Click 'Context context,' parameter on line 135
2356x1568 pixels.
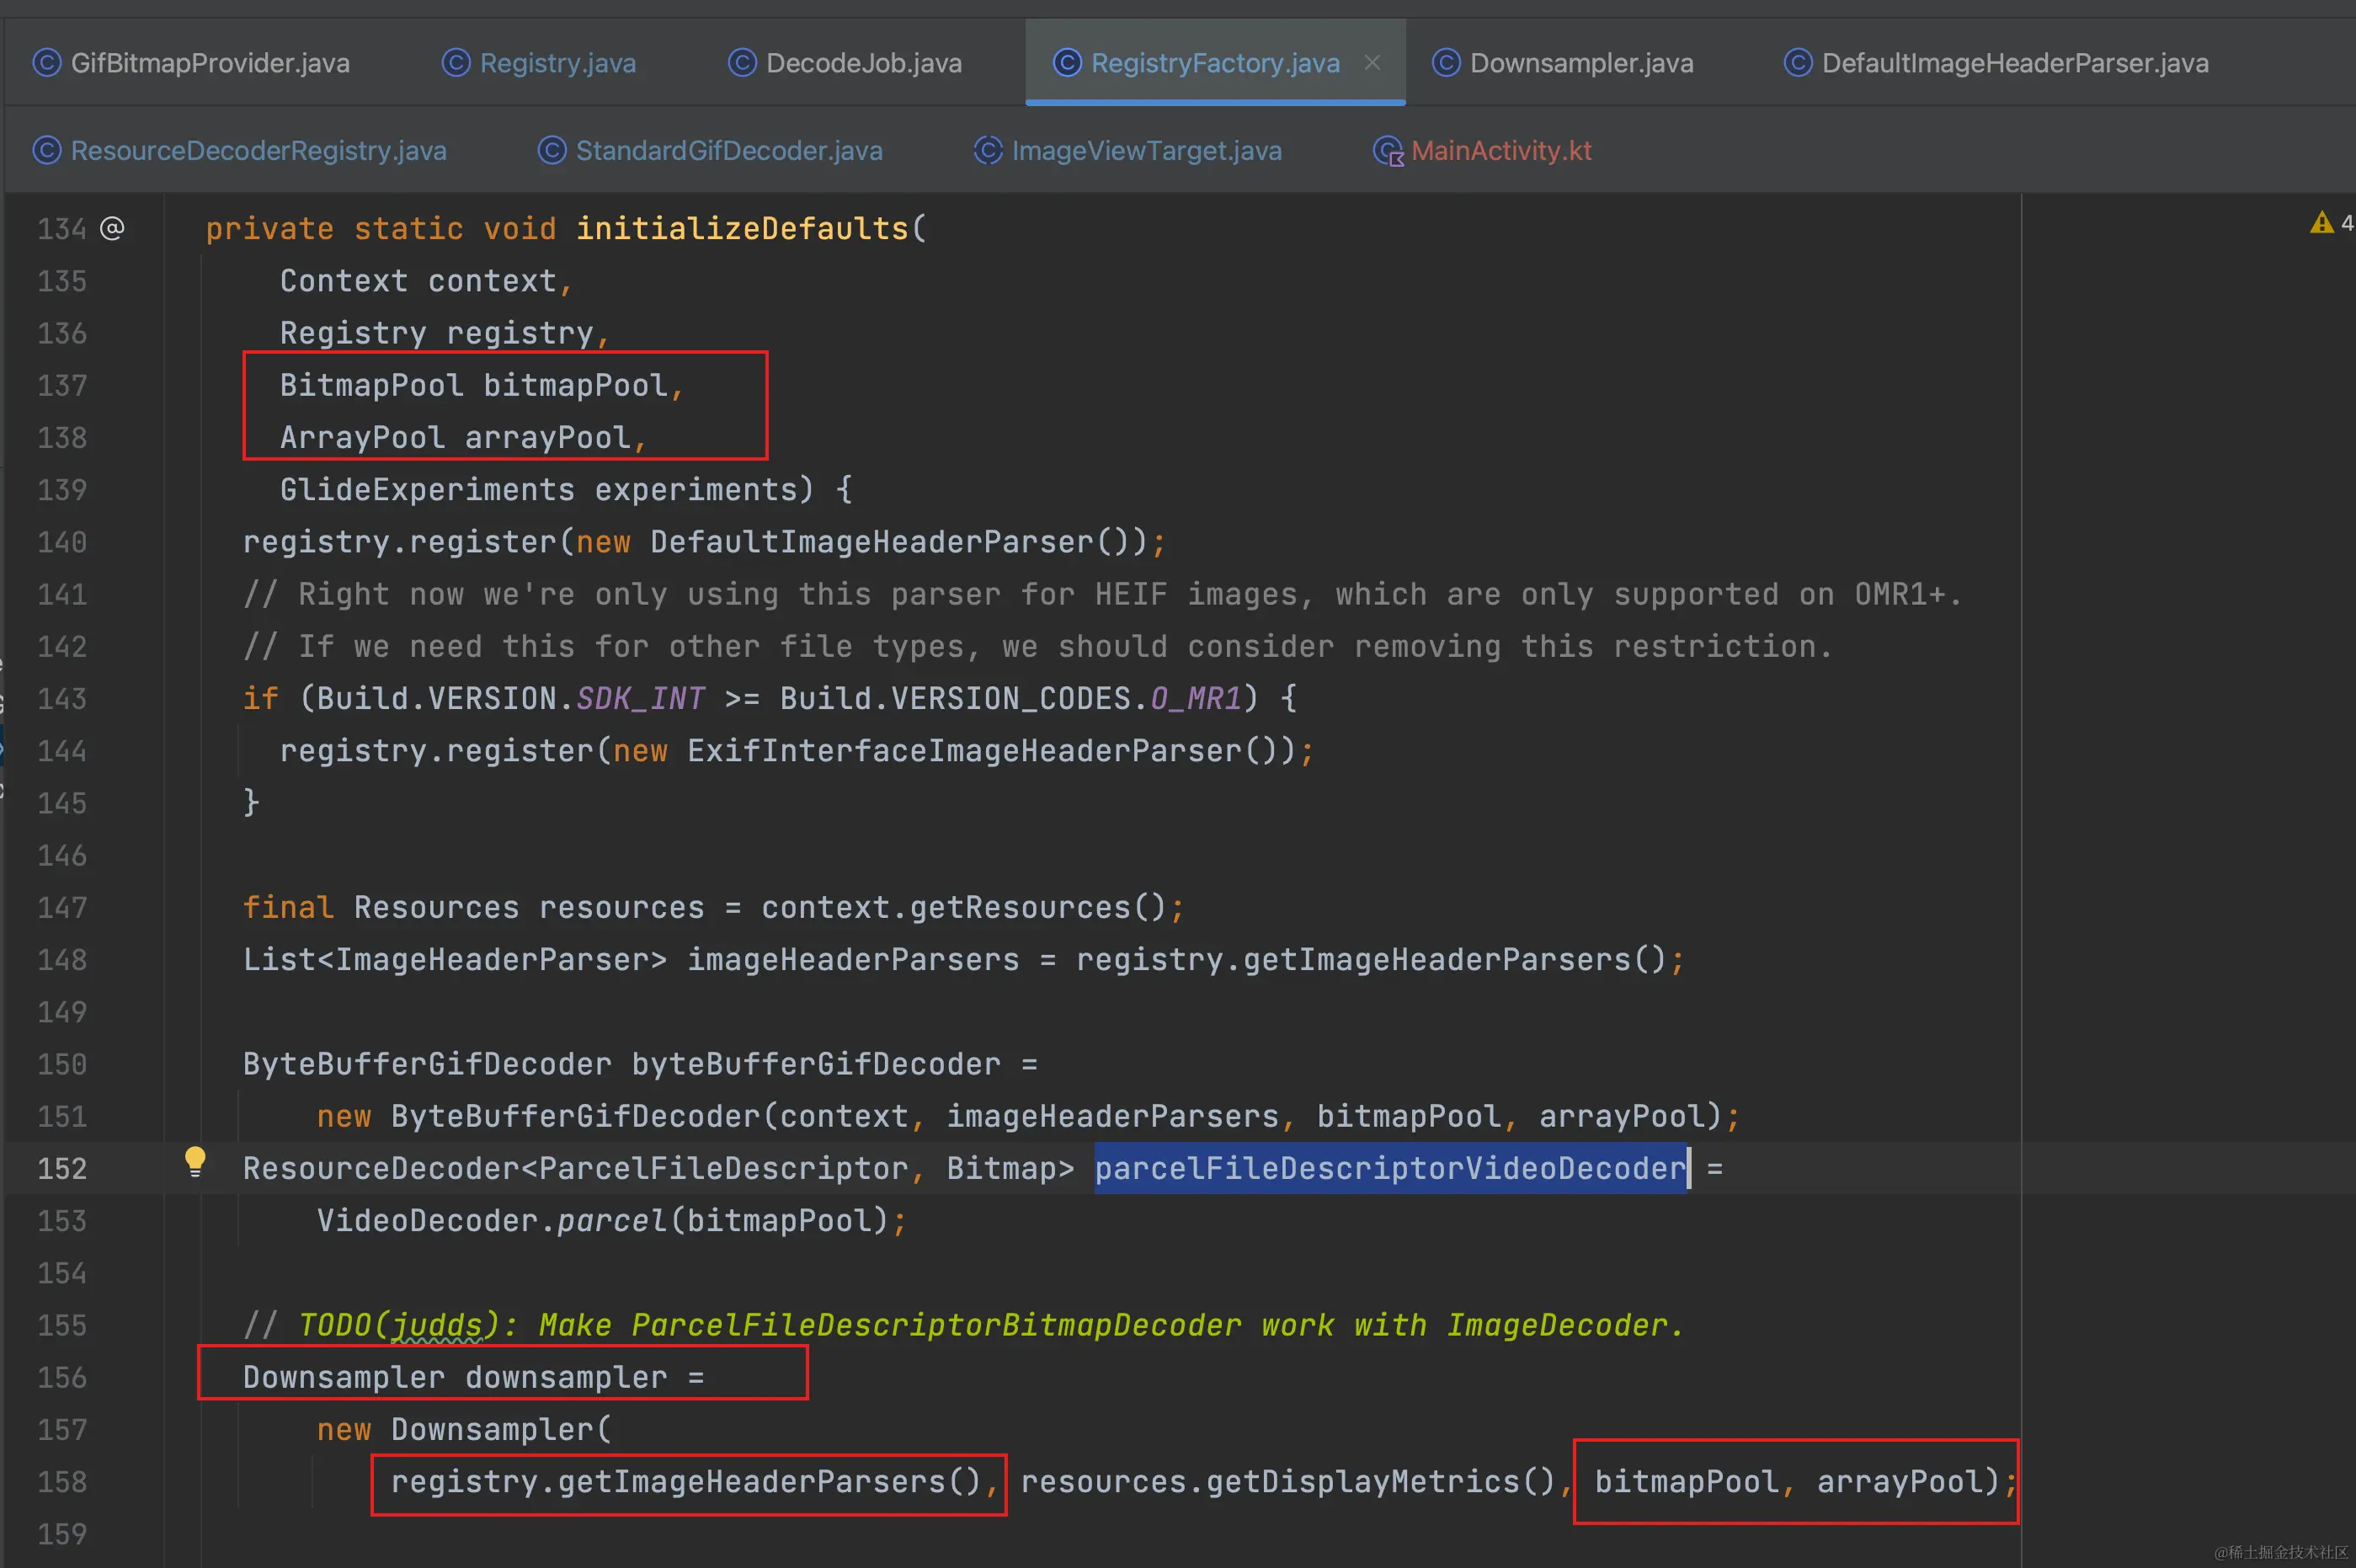[426, 281]
